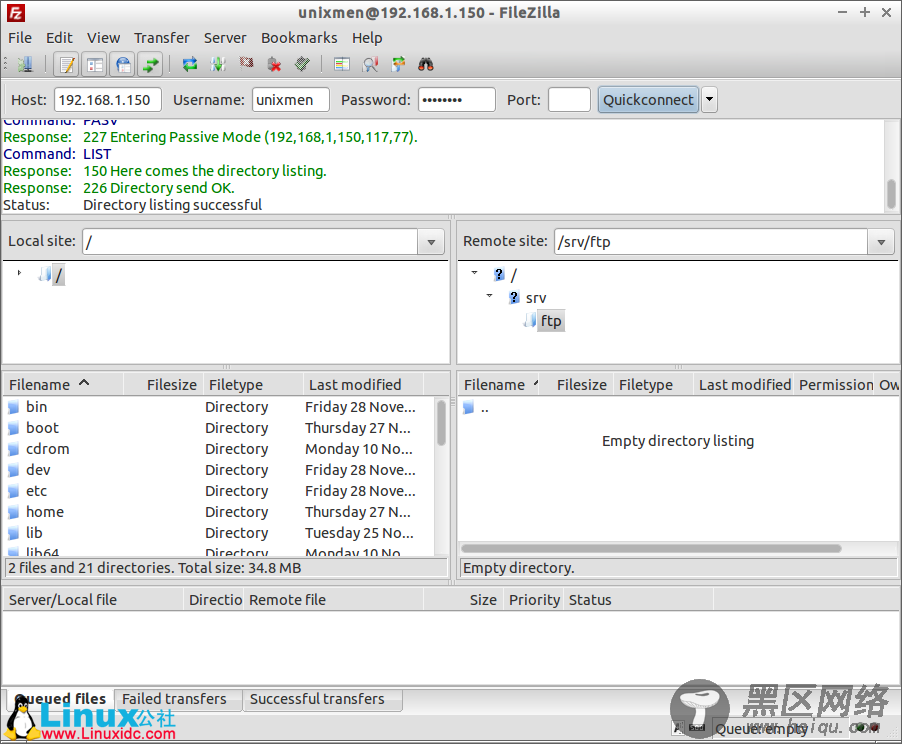Select the dev directory row

[x=219, y=470]
